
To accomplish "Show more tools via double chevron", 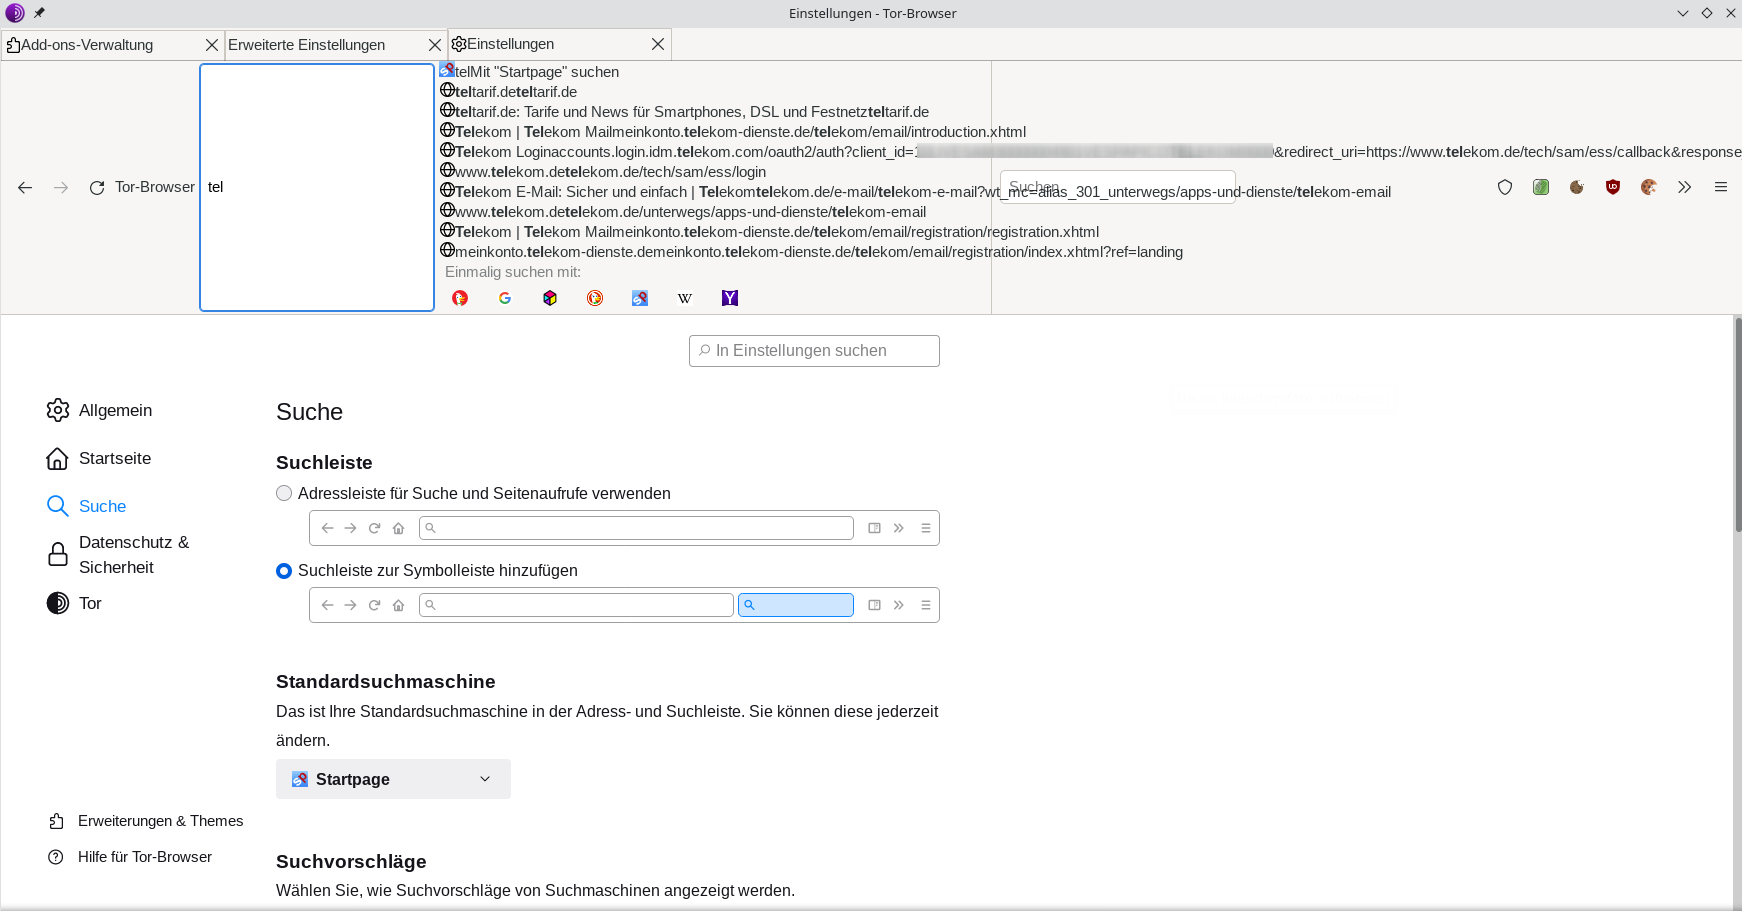I will coord(1685,187).
